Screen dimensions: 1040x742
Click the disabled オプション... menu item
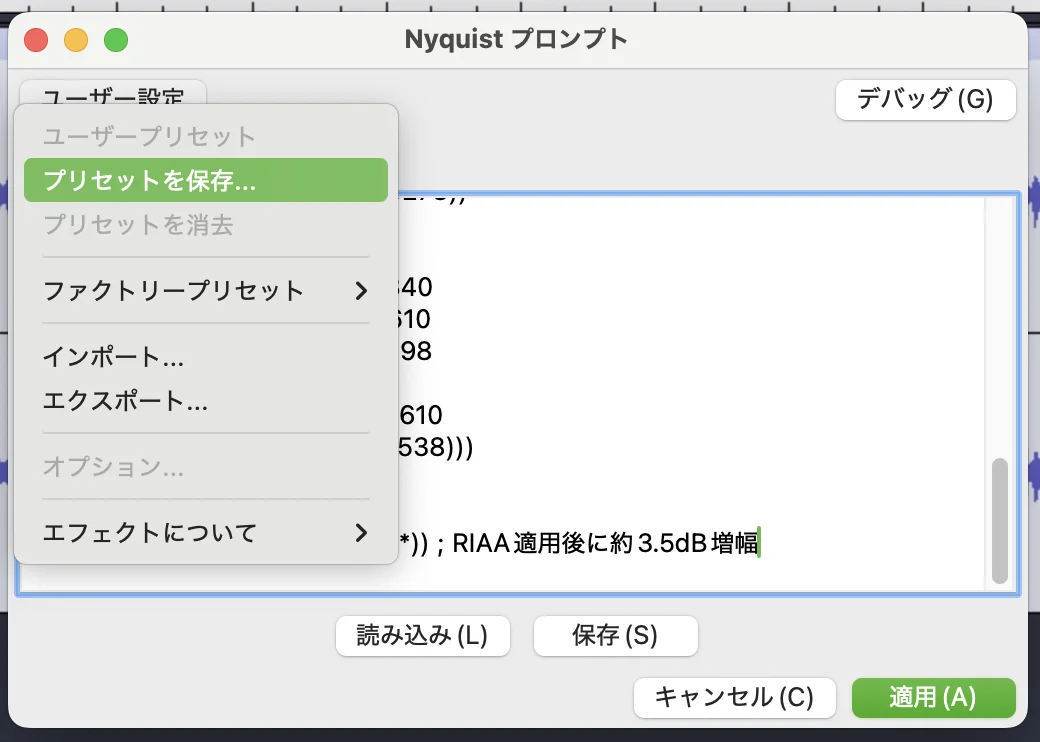point(113,467)
